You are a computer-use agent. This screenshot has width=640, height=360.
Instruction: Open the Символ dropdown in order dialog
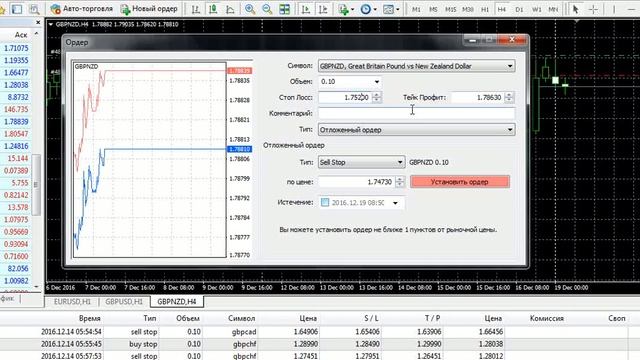[416, 66]
